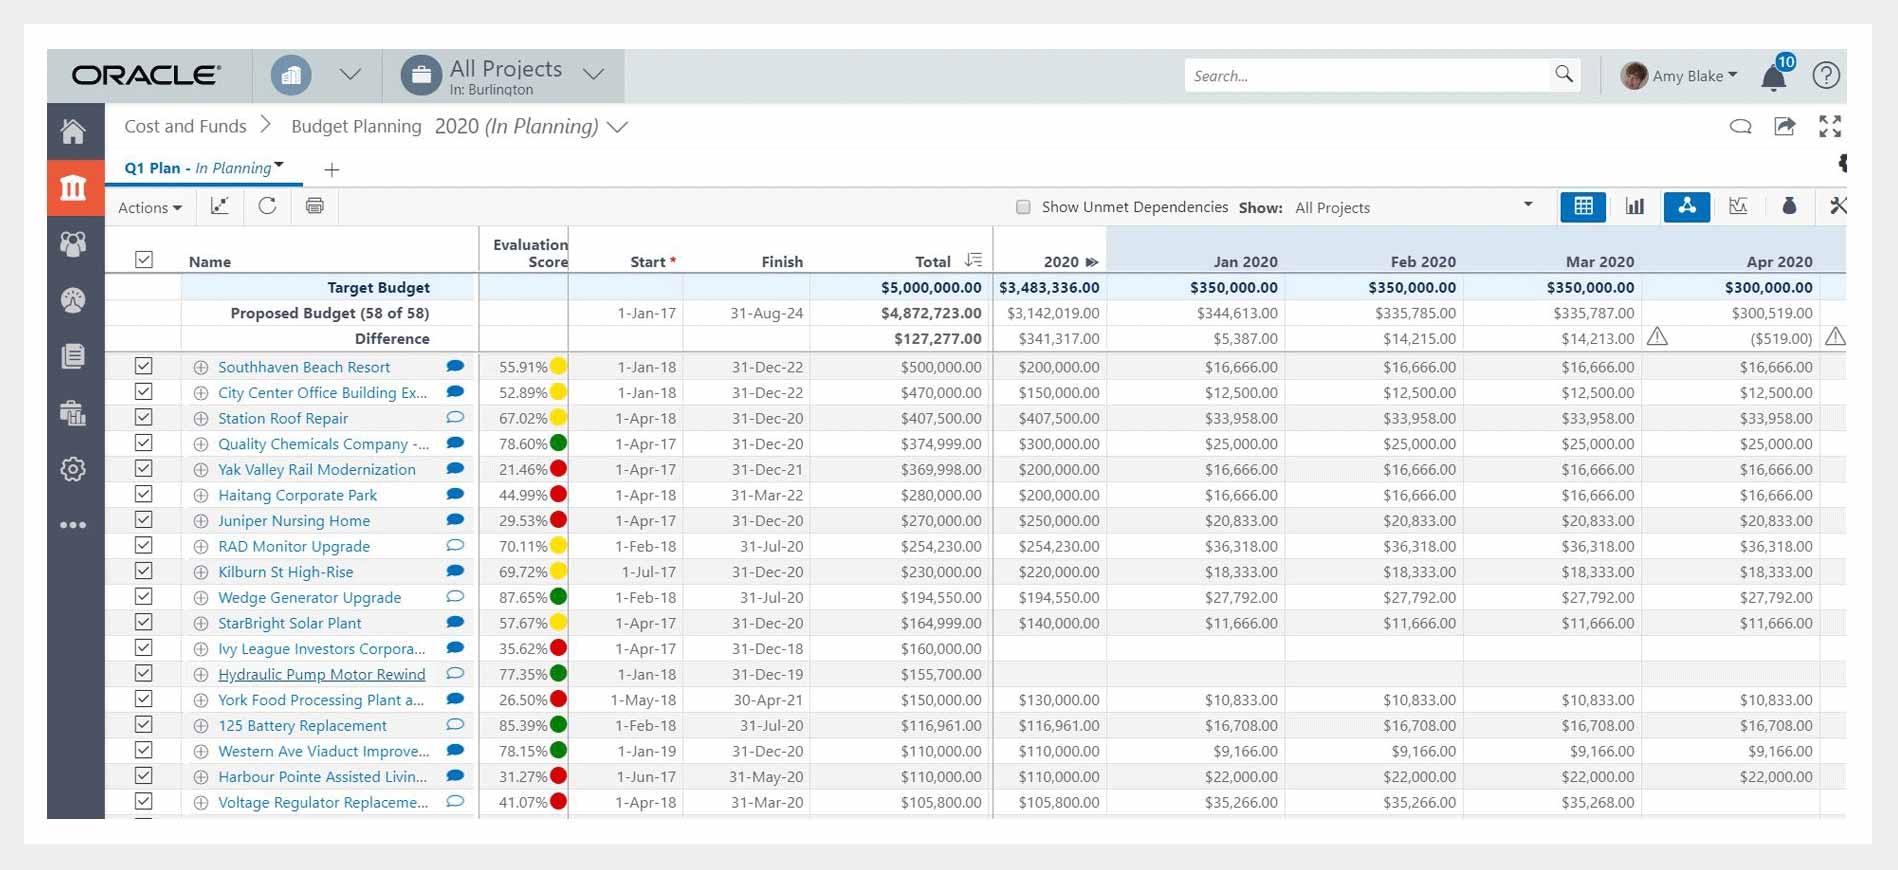This screenshot has height=870, width=1898.
Task: Expand the Station Roof Repair row
Action: point(201,419)
